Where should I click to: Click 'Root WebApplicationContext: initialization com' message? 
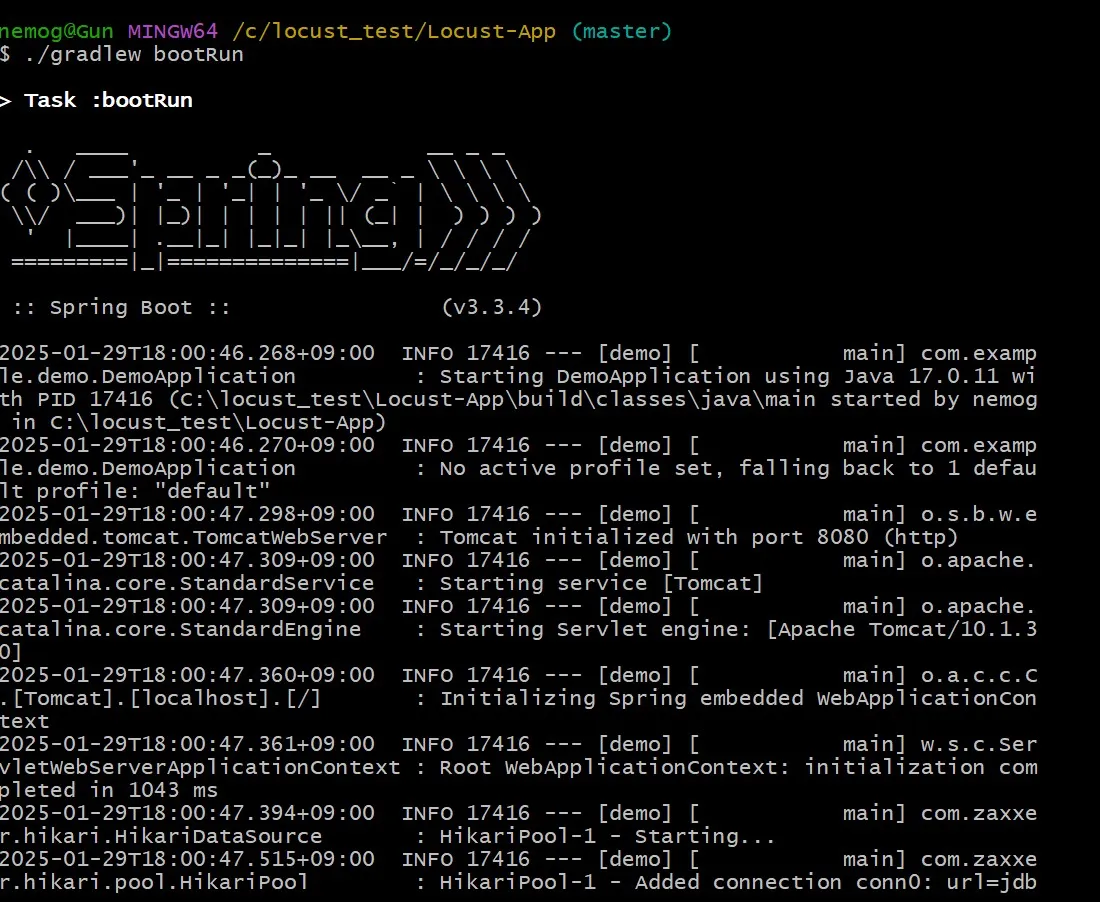pyautogui.click(x=739, y=767)
